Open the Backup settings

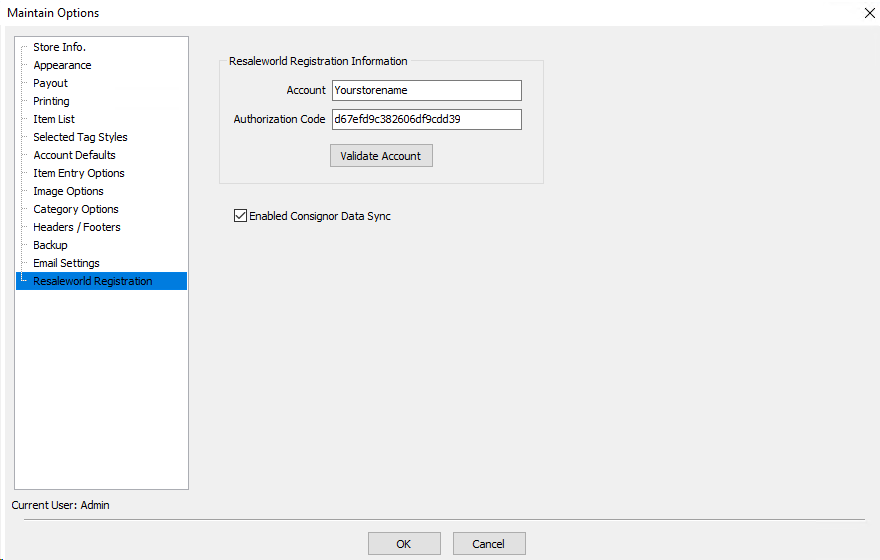(x=50, y=245)
